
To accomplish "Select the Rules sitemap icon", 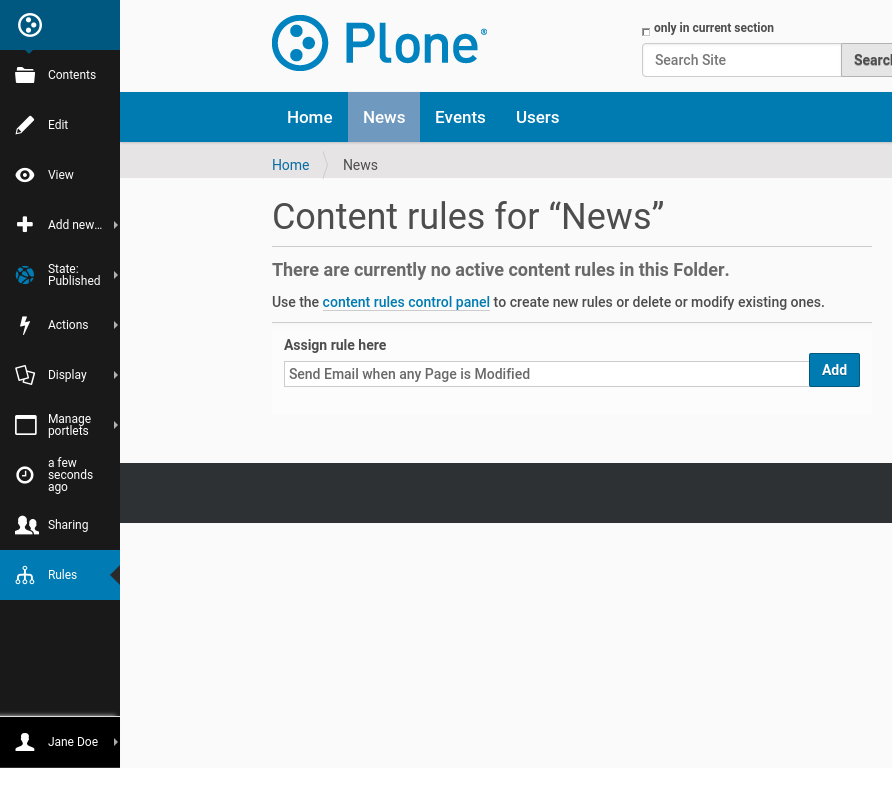I will pos(25,575).
